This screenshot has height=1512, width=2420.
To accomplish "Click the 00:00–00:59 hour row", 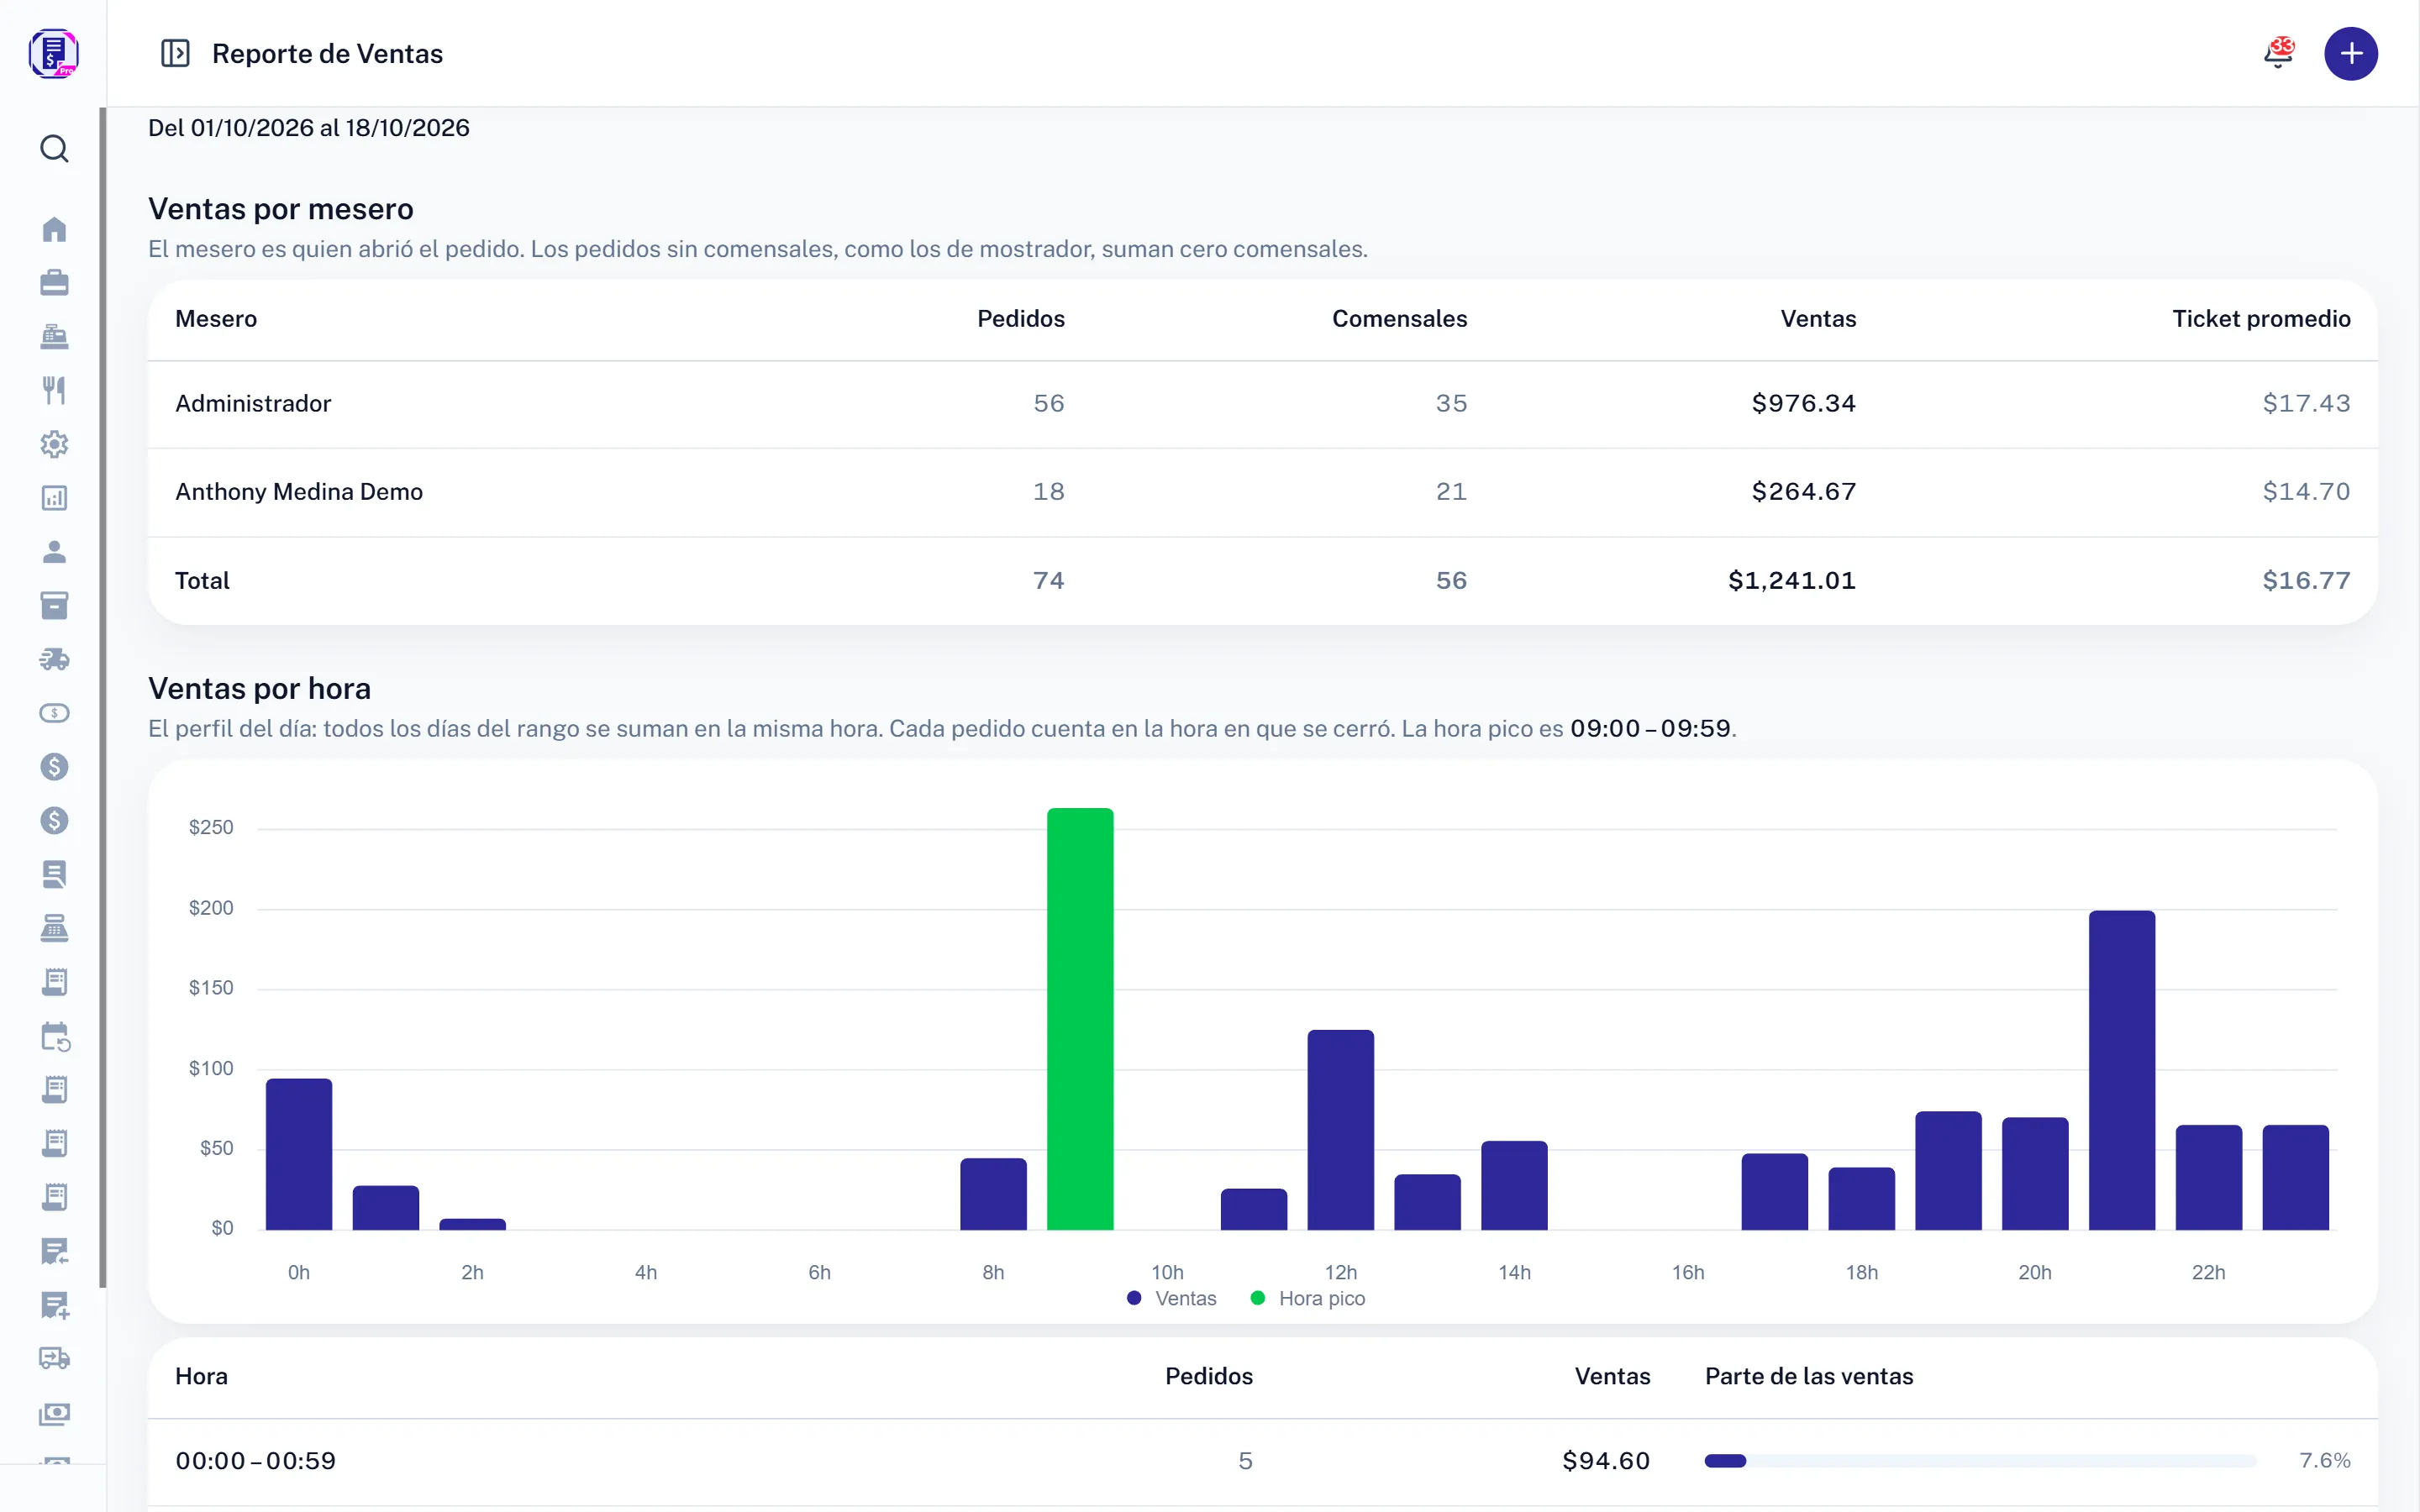I will pos(1262,1461).
